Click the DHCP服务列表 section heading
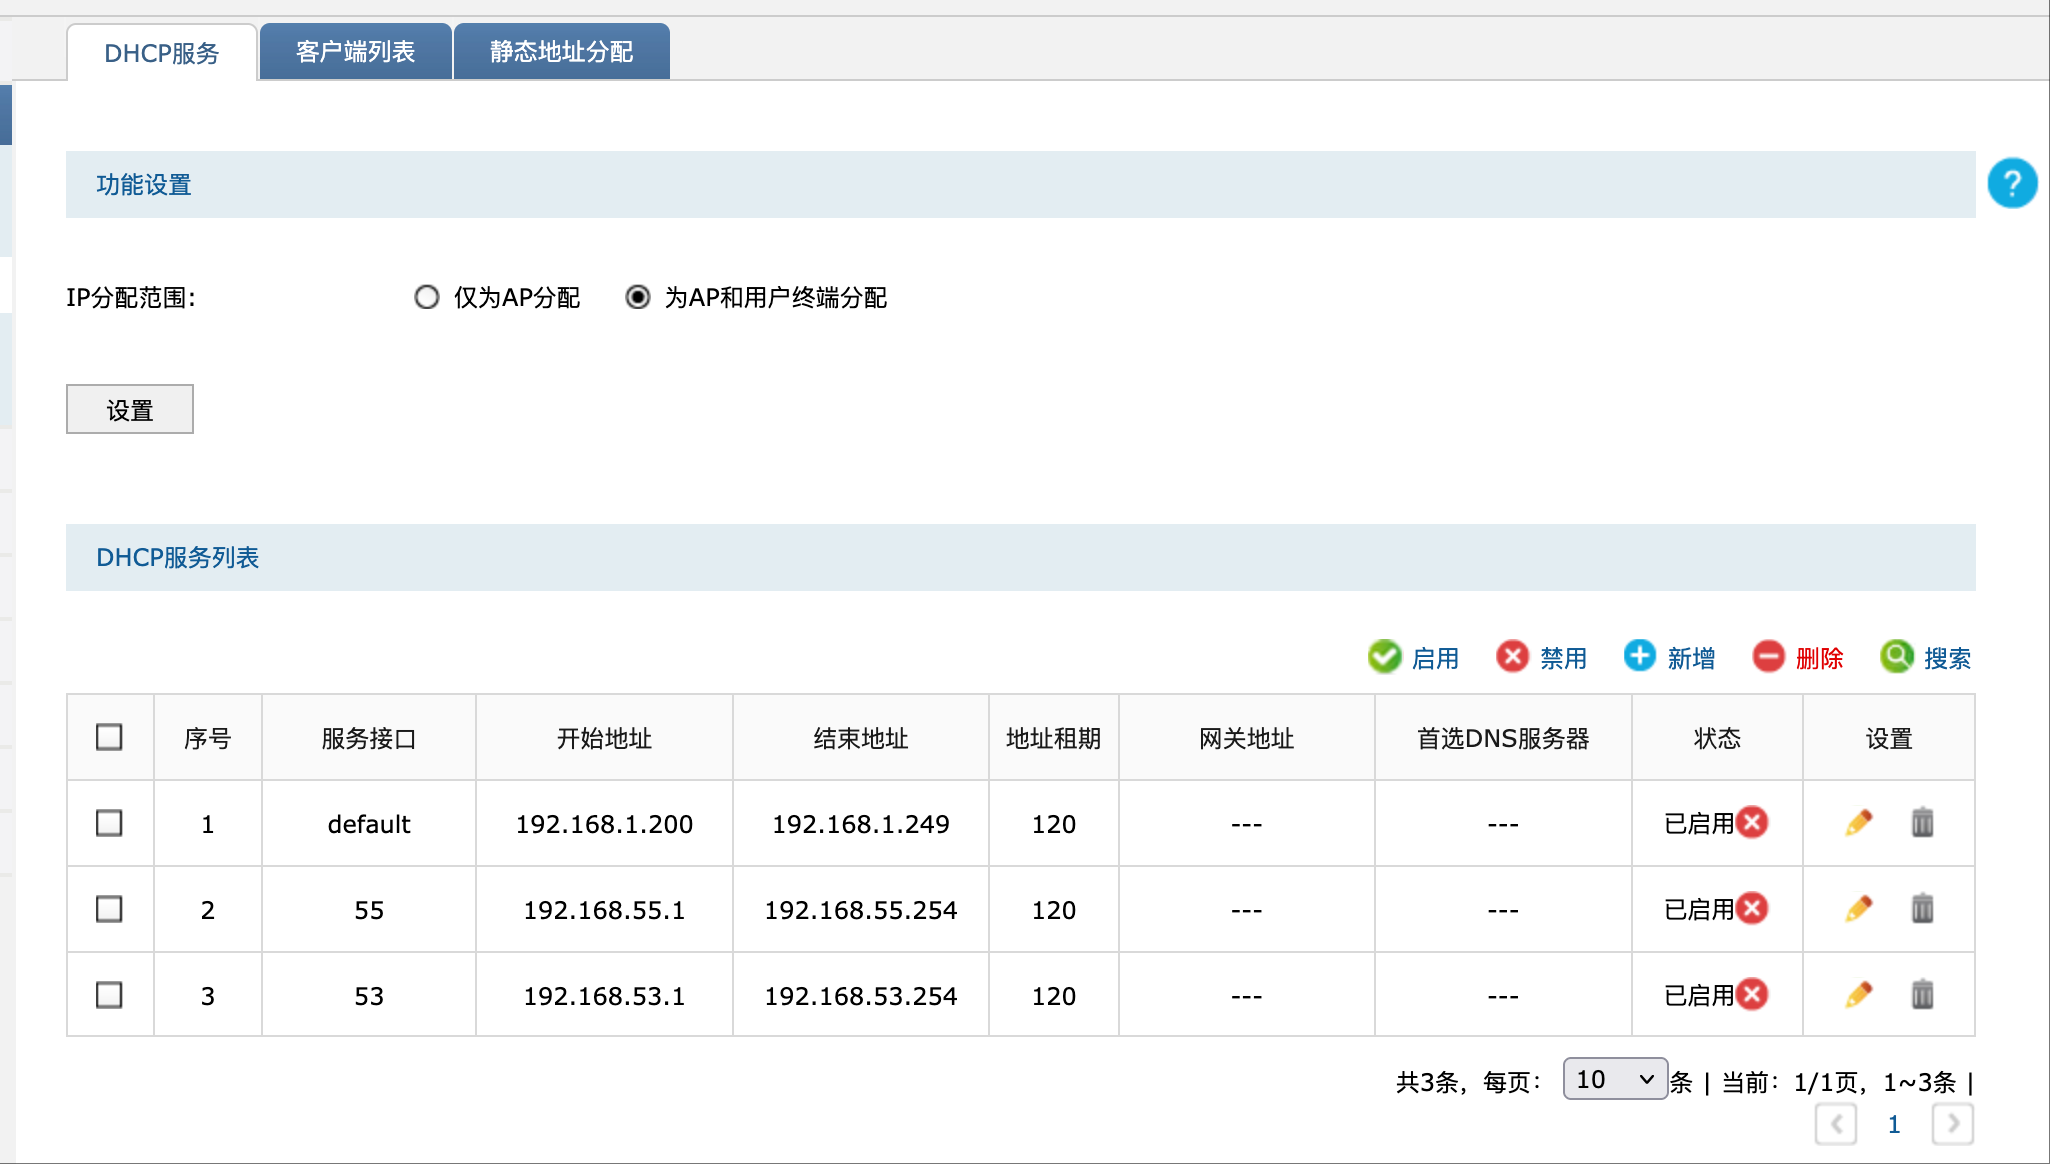2050x1164 pixels. click(x=177, y=557)
